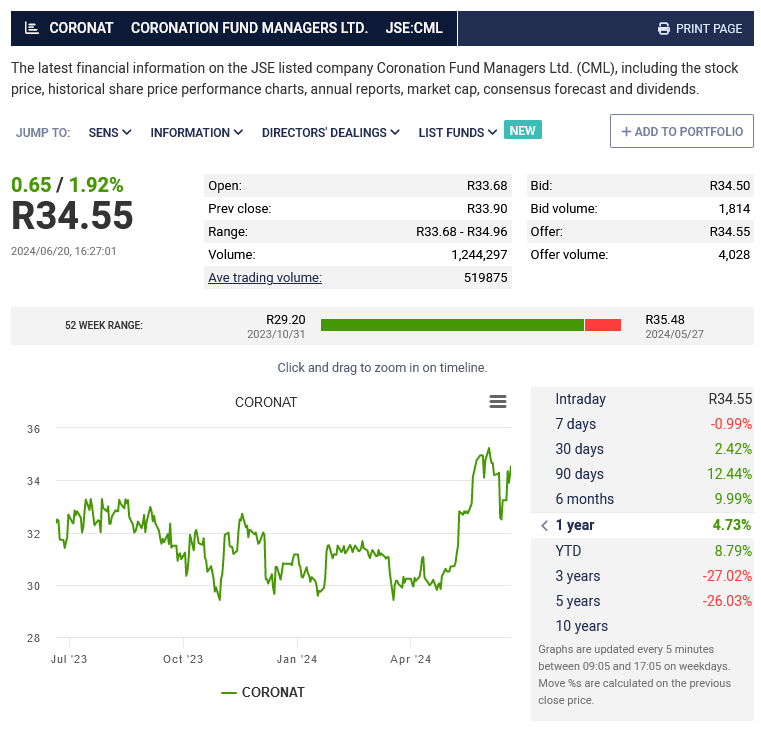
Task: Click the Prev close value R33.90
Action: pos(487,209)
